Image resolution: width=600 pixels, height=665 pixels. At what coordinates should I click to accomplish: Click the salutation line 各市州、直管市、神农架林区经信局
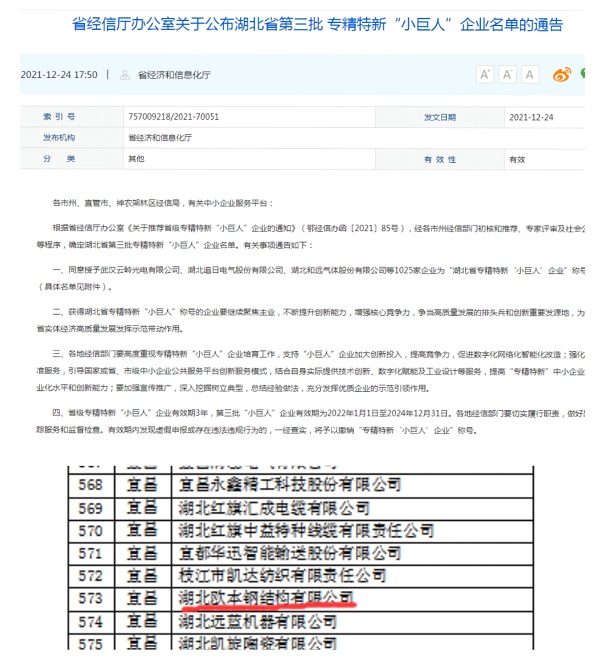tap(163, 203)
